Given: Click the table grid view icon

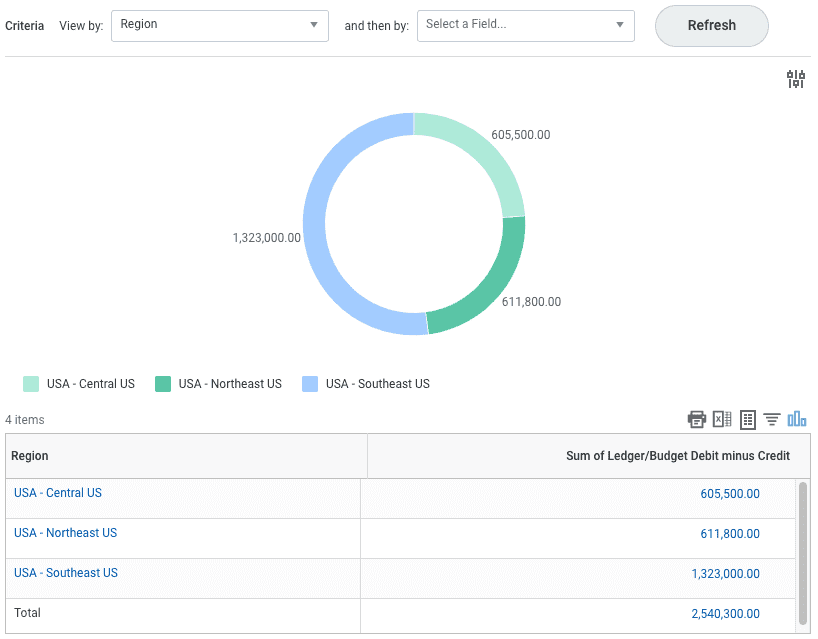Looking at the screenshot, I should 747,419.
